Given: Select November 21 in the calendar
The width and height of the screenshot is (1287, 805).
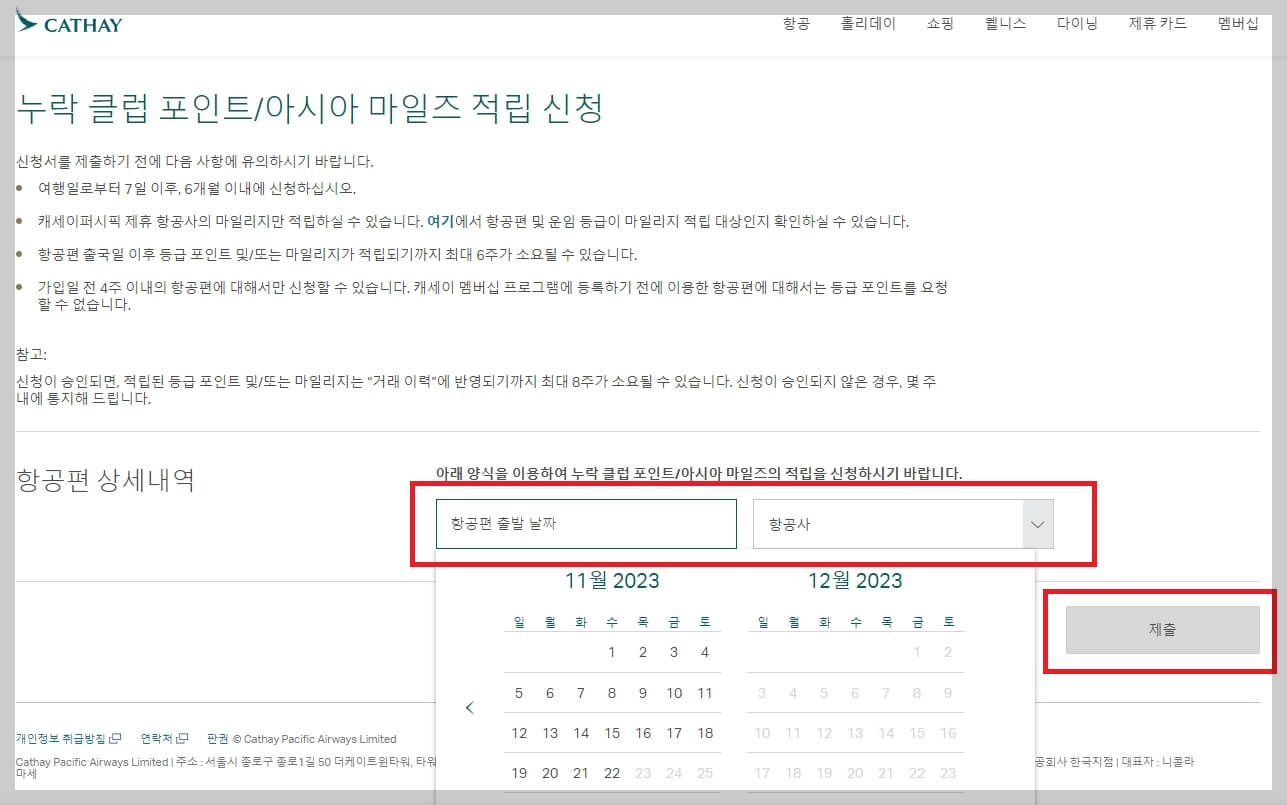Looking at the screenshot, I should click(581, 773).
